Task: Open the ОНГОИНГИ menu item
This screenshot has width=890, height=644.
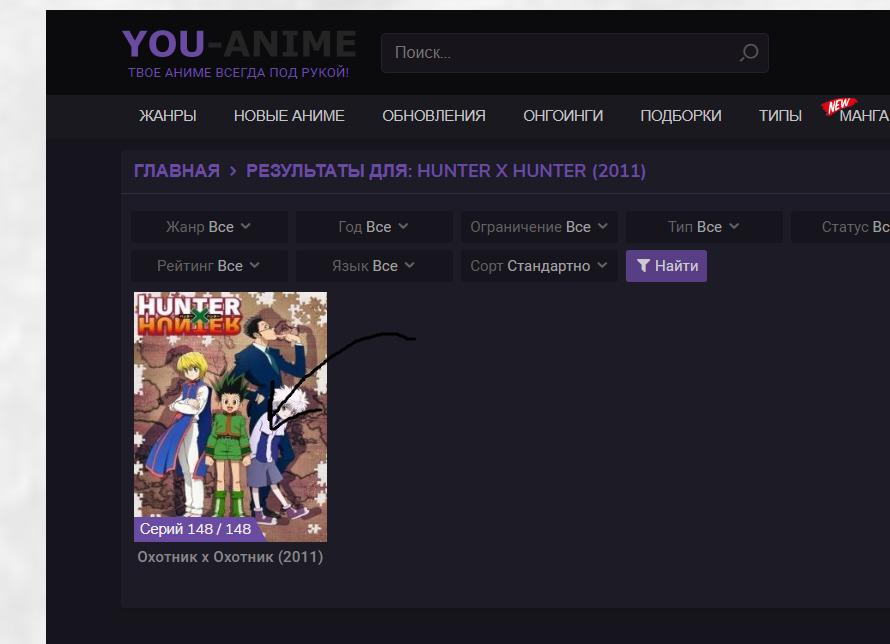Action: click(x=563, y=116)
